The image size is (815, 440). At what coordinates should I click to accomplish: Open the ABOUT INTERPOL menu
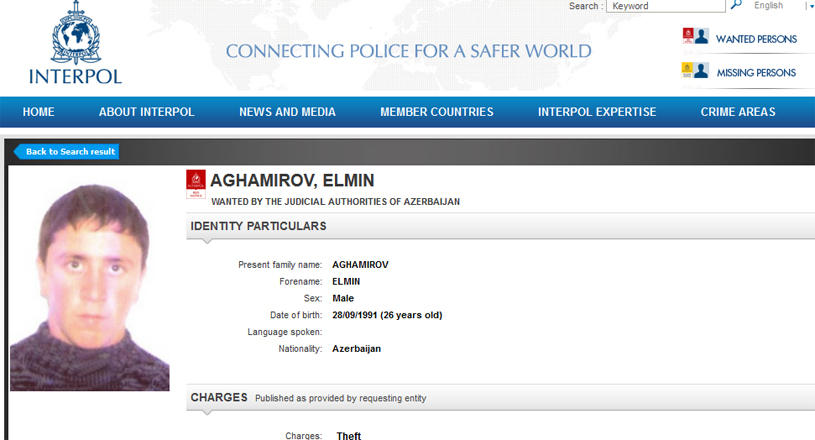[147, 112]
